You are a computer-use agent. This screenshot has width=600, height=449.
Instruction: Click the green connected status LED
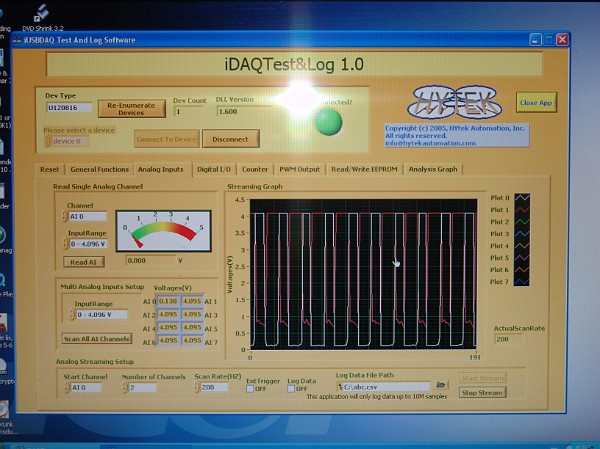pyautogui.click(x=328, y=122)
